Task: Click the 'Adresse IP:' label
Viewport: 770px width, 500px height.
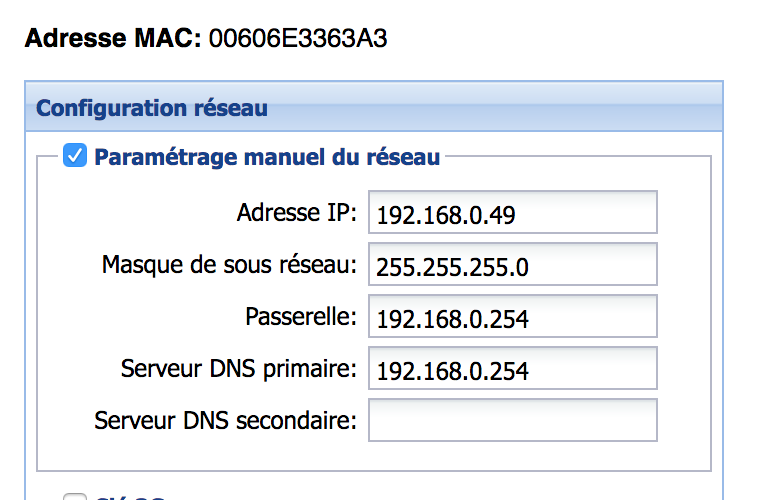Action: (297, 213)
